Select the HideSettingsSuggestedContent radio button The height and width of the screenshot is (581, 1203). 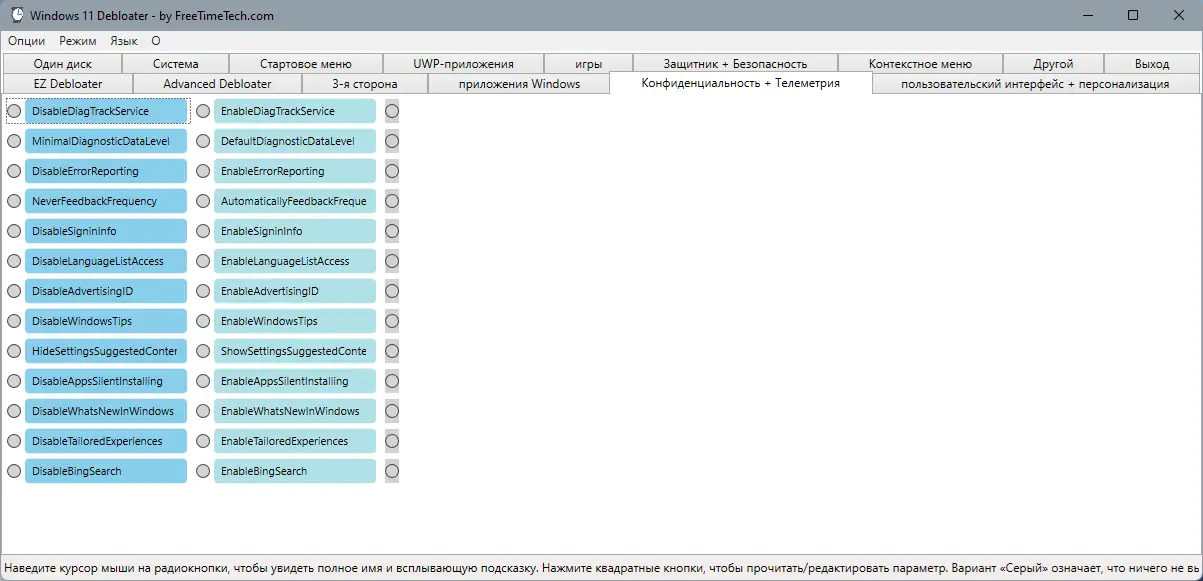pos(14,351)
